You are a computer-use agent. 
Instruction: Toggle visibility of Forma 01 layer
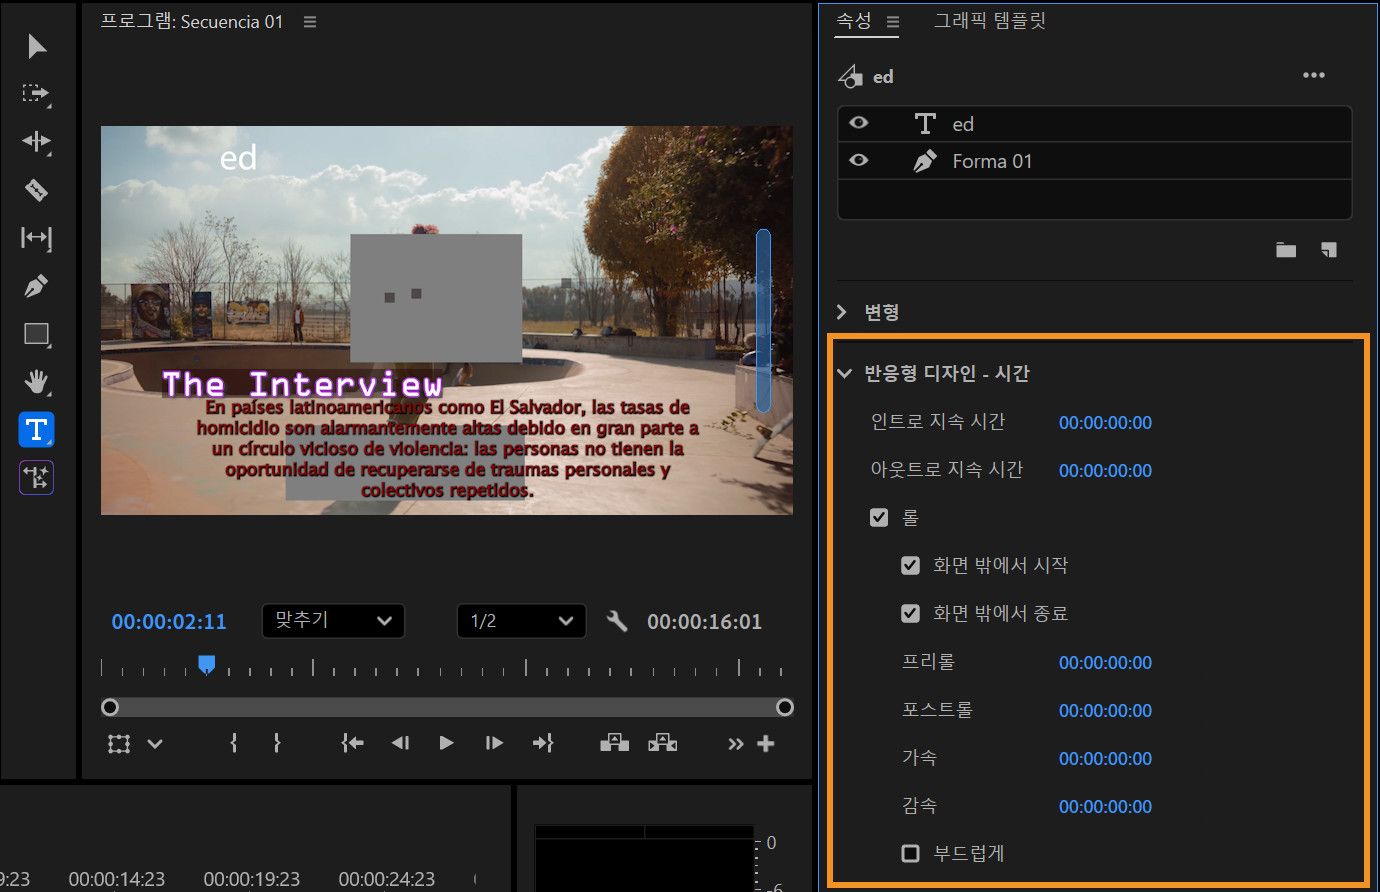[859, 160]
